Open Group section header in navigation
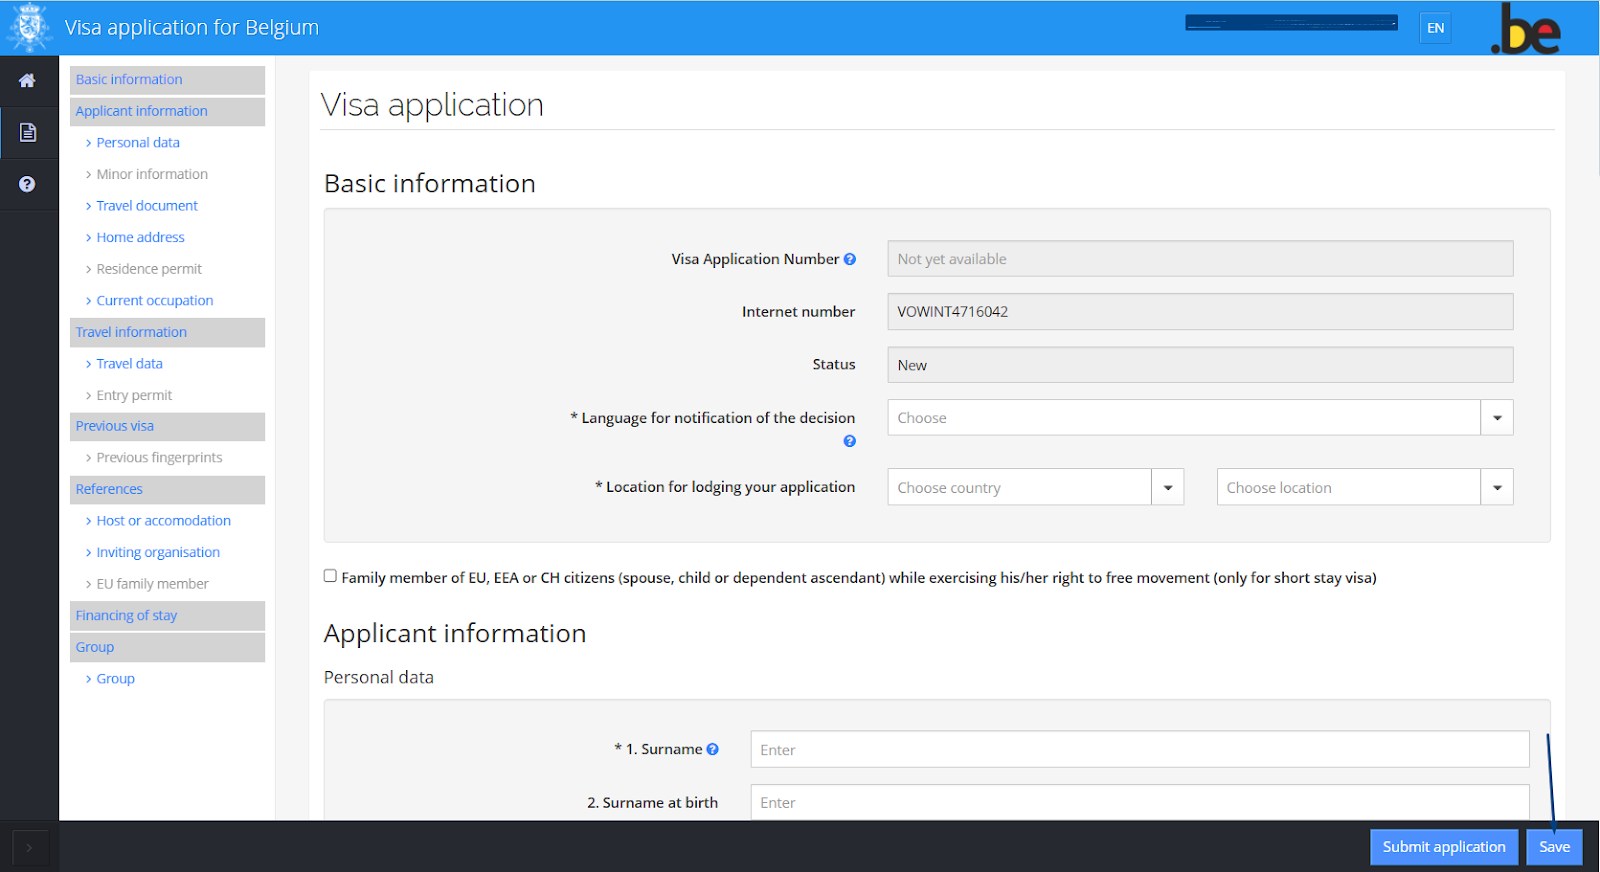 (x=168, y=647)
